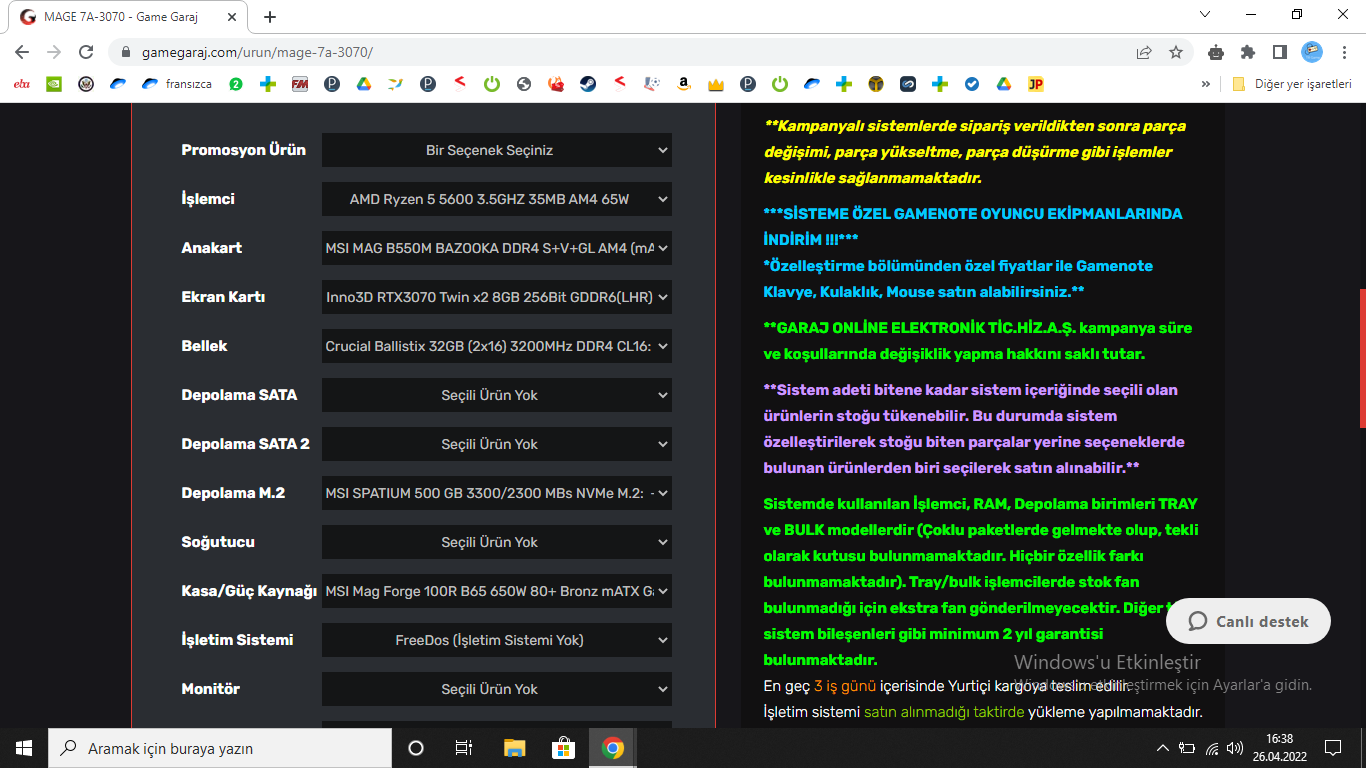Image resolution: width=1366 pixels, height=768 pixels.
Task: Open the Windows notification center
Action: (x=1333, y=748)
